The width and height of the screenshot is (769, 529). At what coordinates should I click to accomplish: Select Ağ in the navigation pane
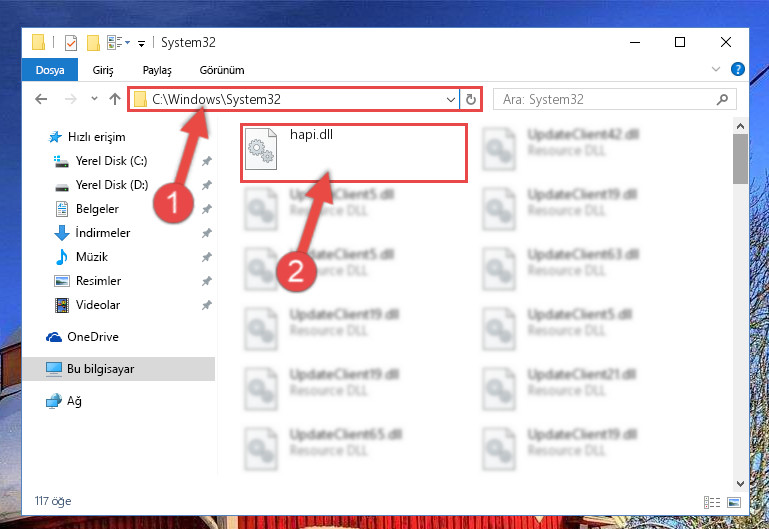pos(74,401)
